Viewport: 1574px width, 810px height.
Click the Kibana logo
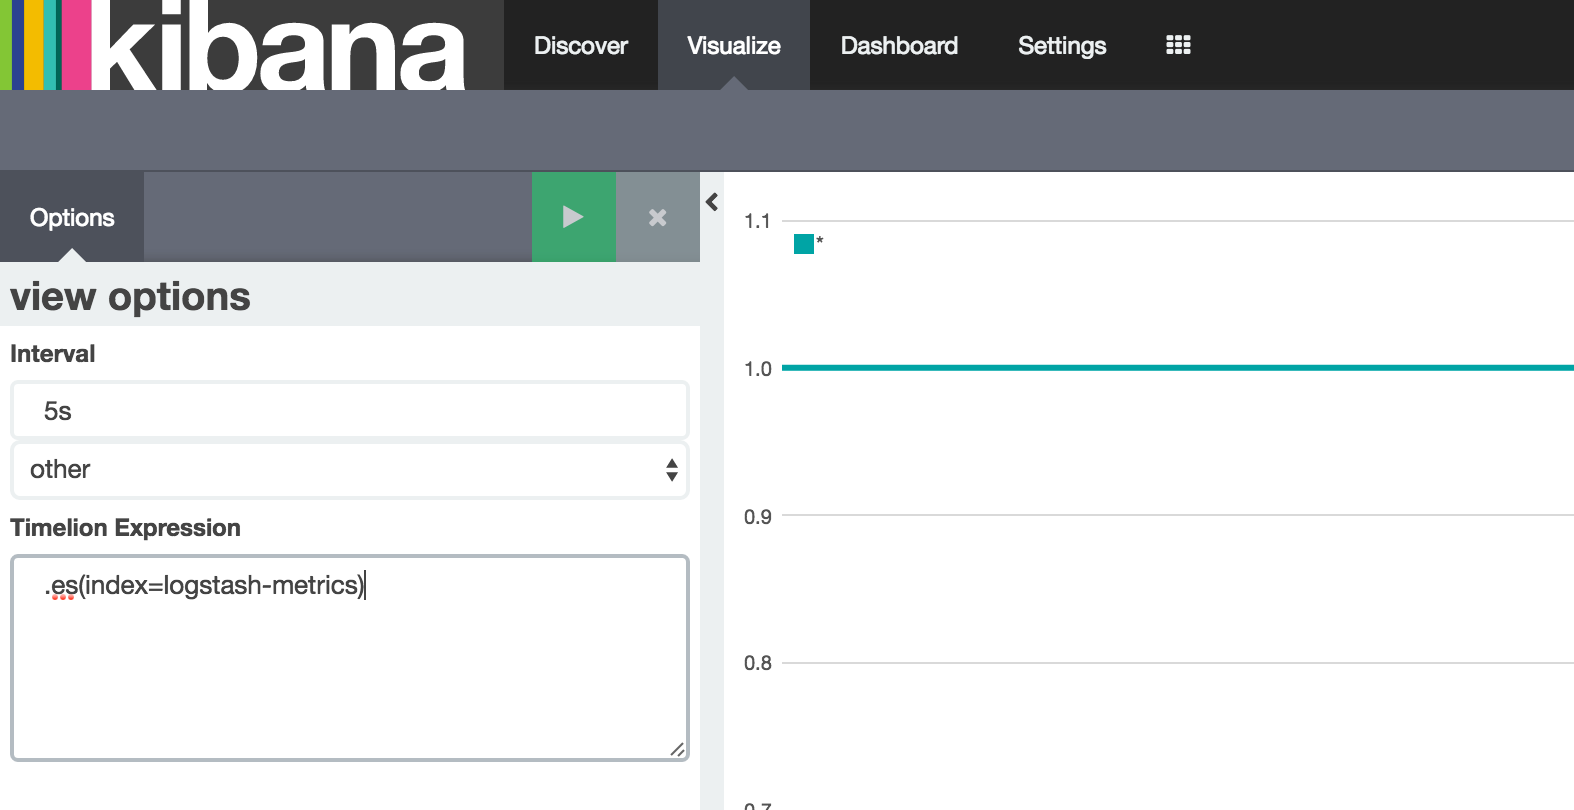point(250,45)
